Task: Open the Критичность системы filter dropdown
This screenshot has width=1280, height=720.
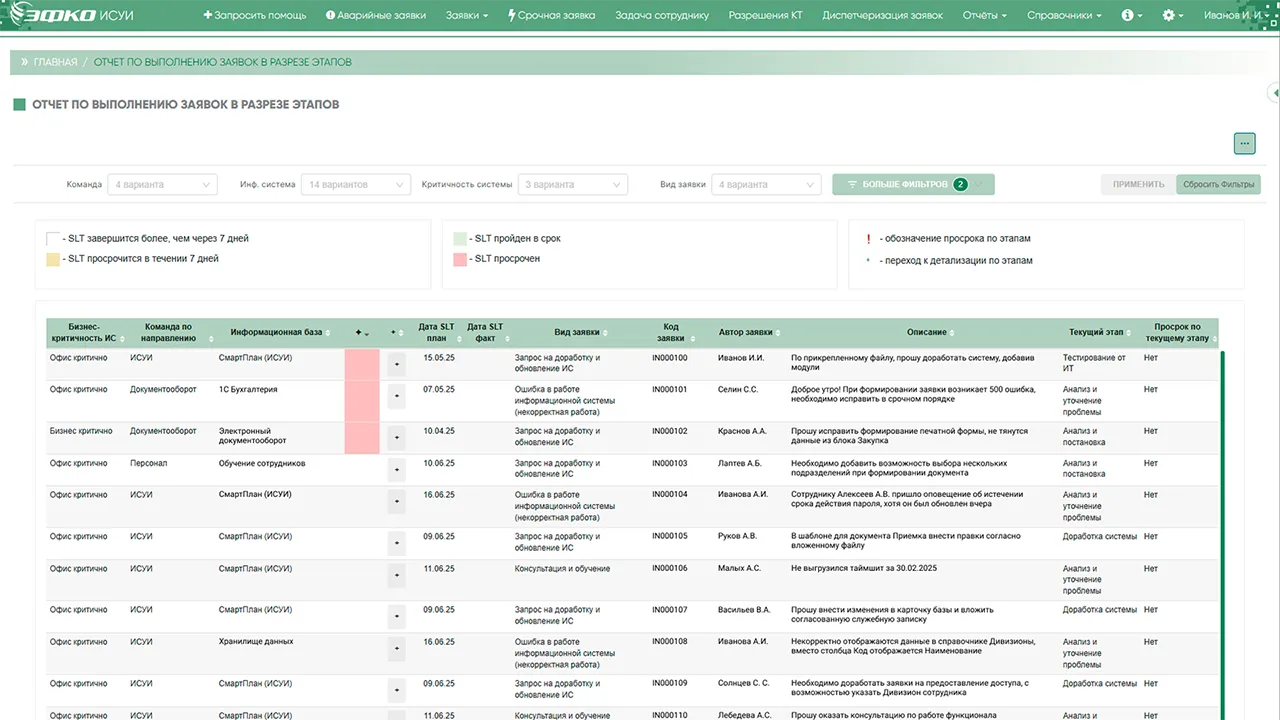Action: [573, 184]
